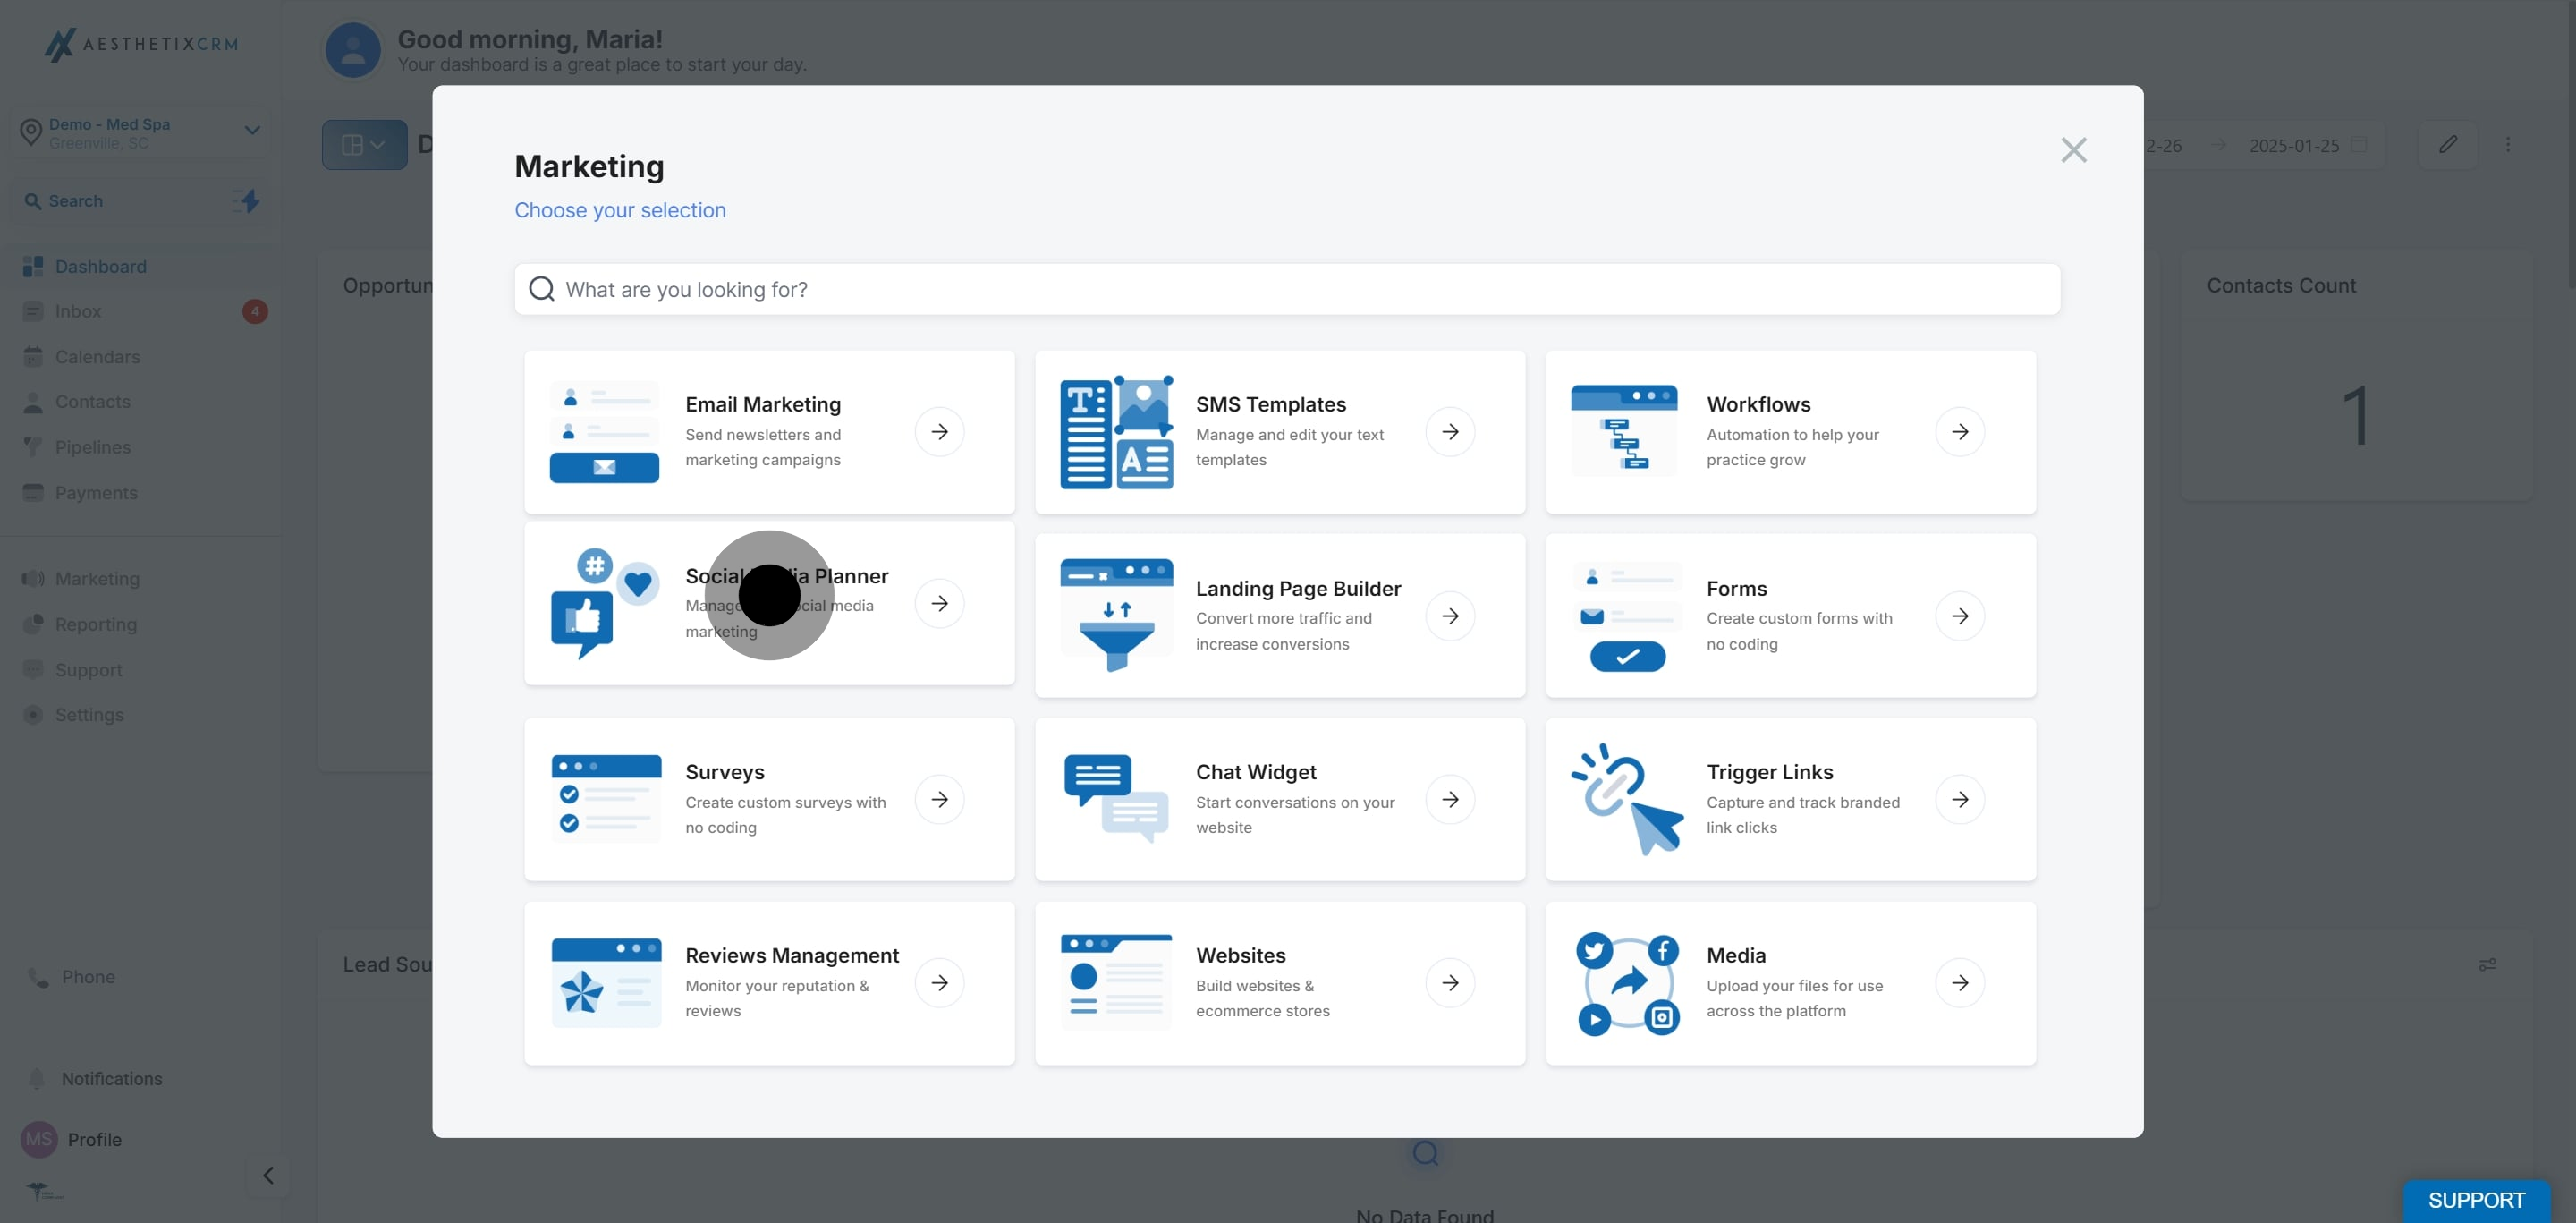Close the Marketing selection dialog
Screen dimensions: 2576x1223
pos(2073,150)
